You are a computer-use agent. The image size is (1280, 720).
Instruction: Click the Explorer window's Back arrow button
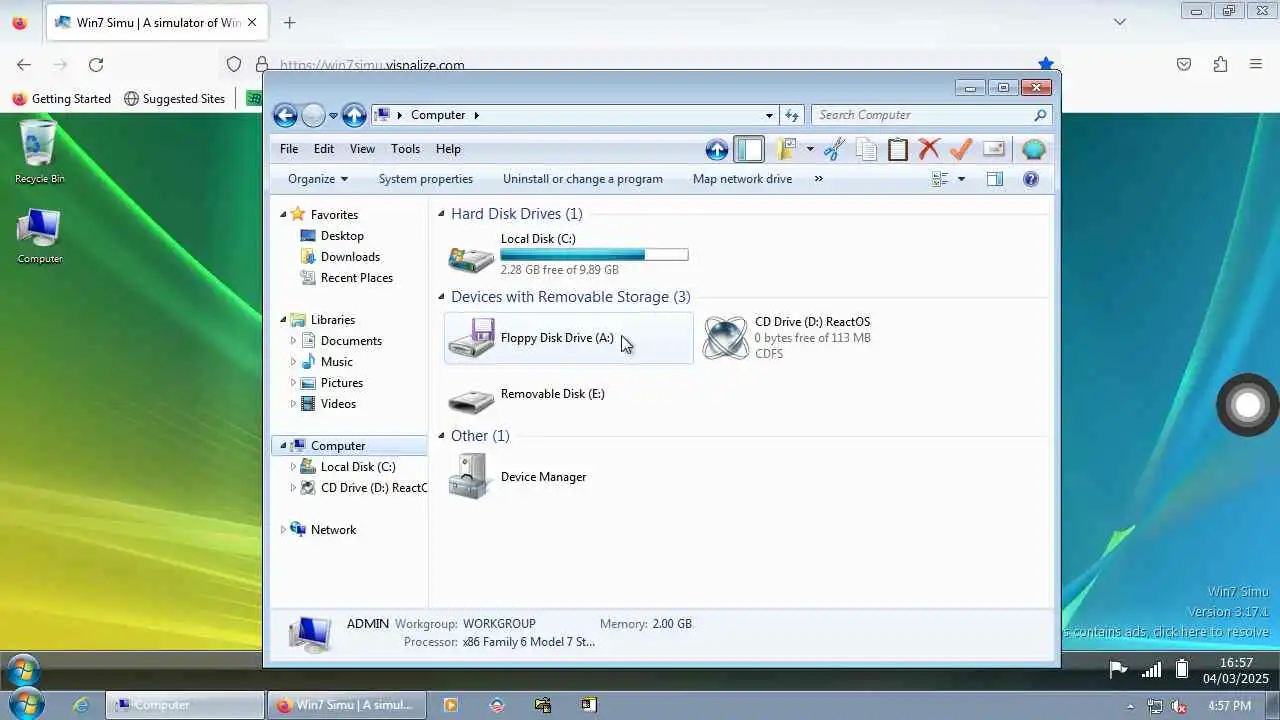(285, 115)
